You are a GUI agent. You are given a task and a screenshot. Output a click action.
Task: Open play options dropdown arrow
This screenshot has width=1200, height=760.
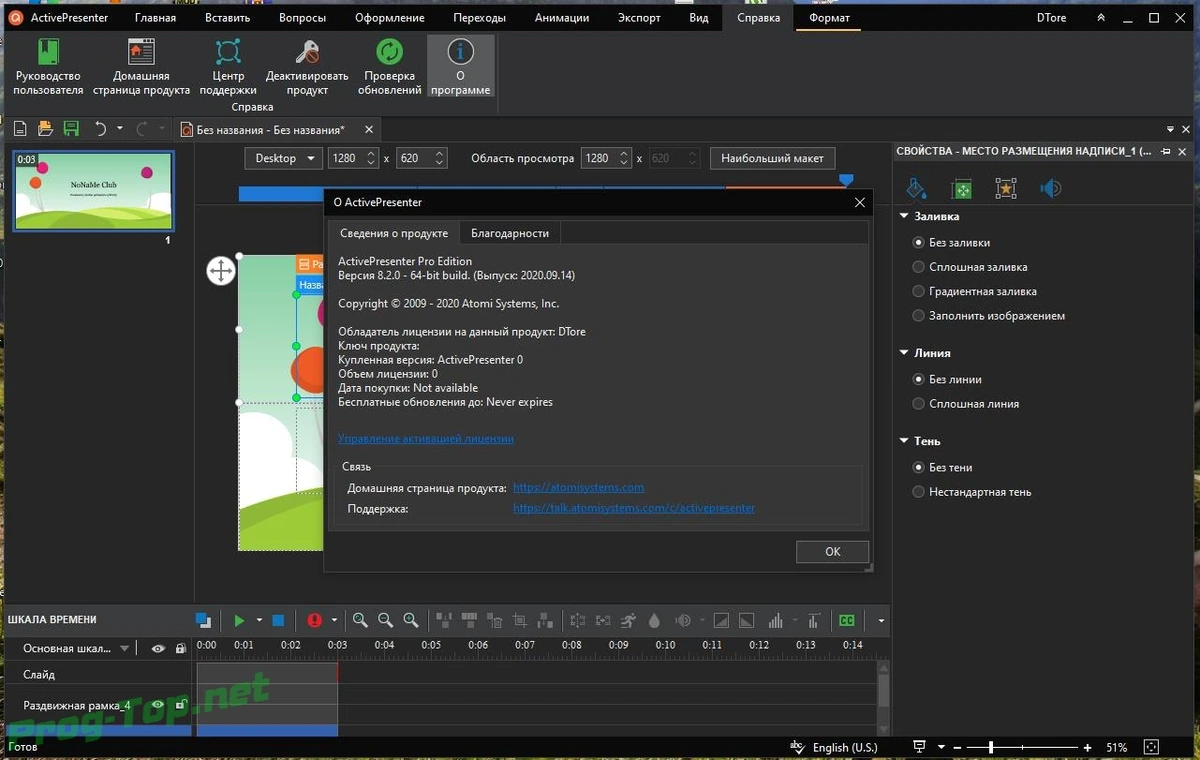click(x=259, y=621)
